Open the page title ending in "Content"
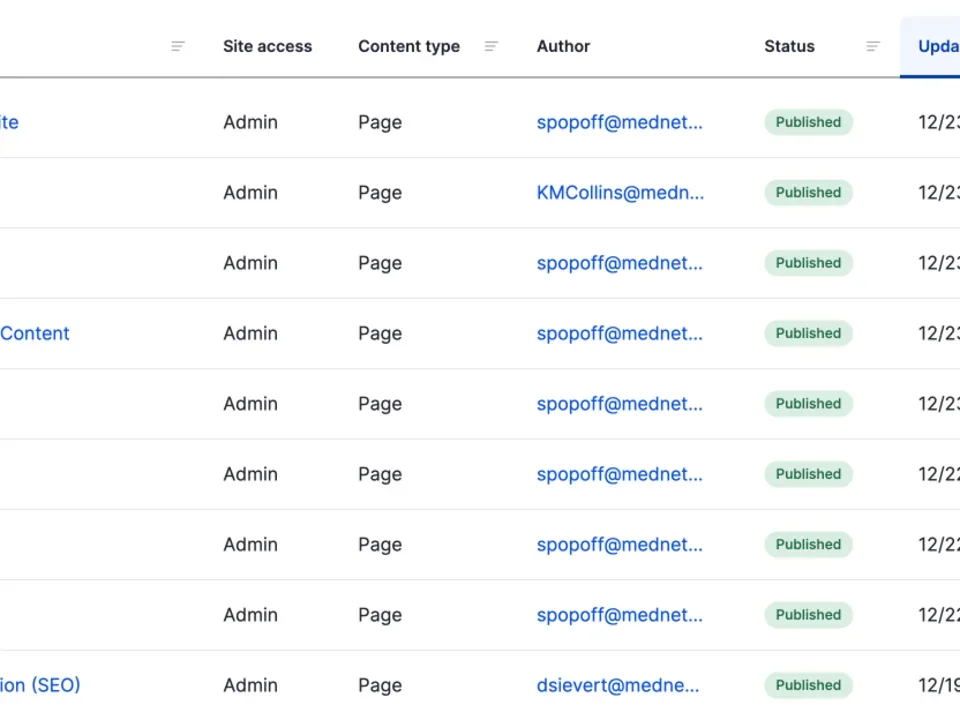The image size is (960, 720). 35,333
